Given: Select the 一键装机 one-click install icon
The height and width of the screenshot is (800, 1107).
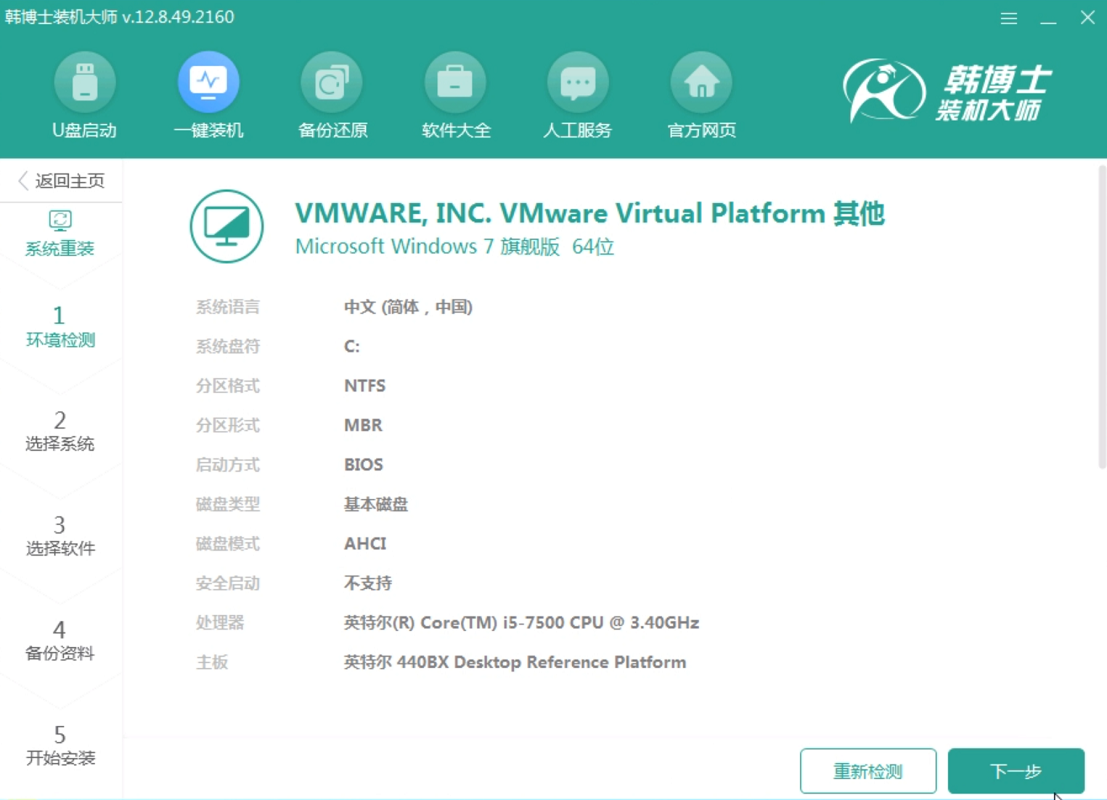Looking at the screenshot, I should (x=208, y=82).
